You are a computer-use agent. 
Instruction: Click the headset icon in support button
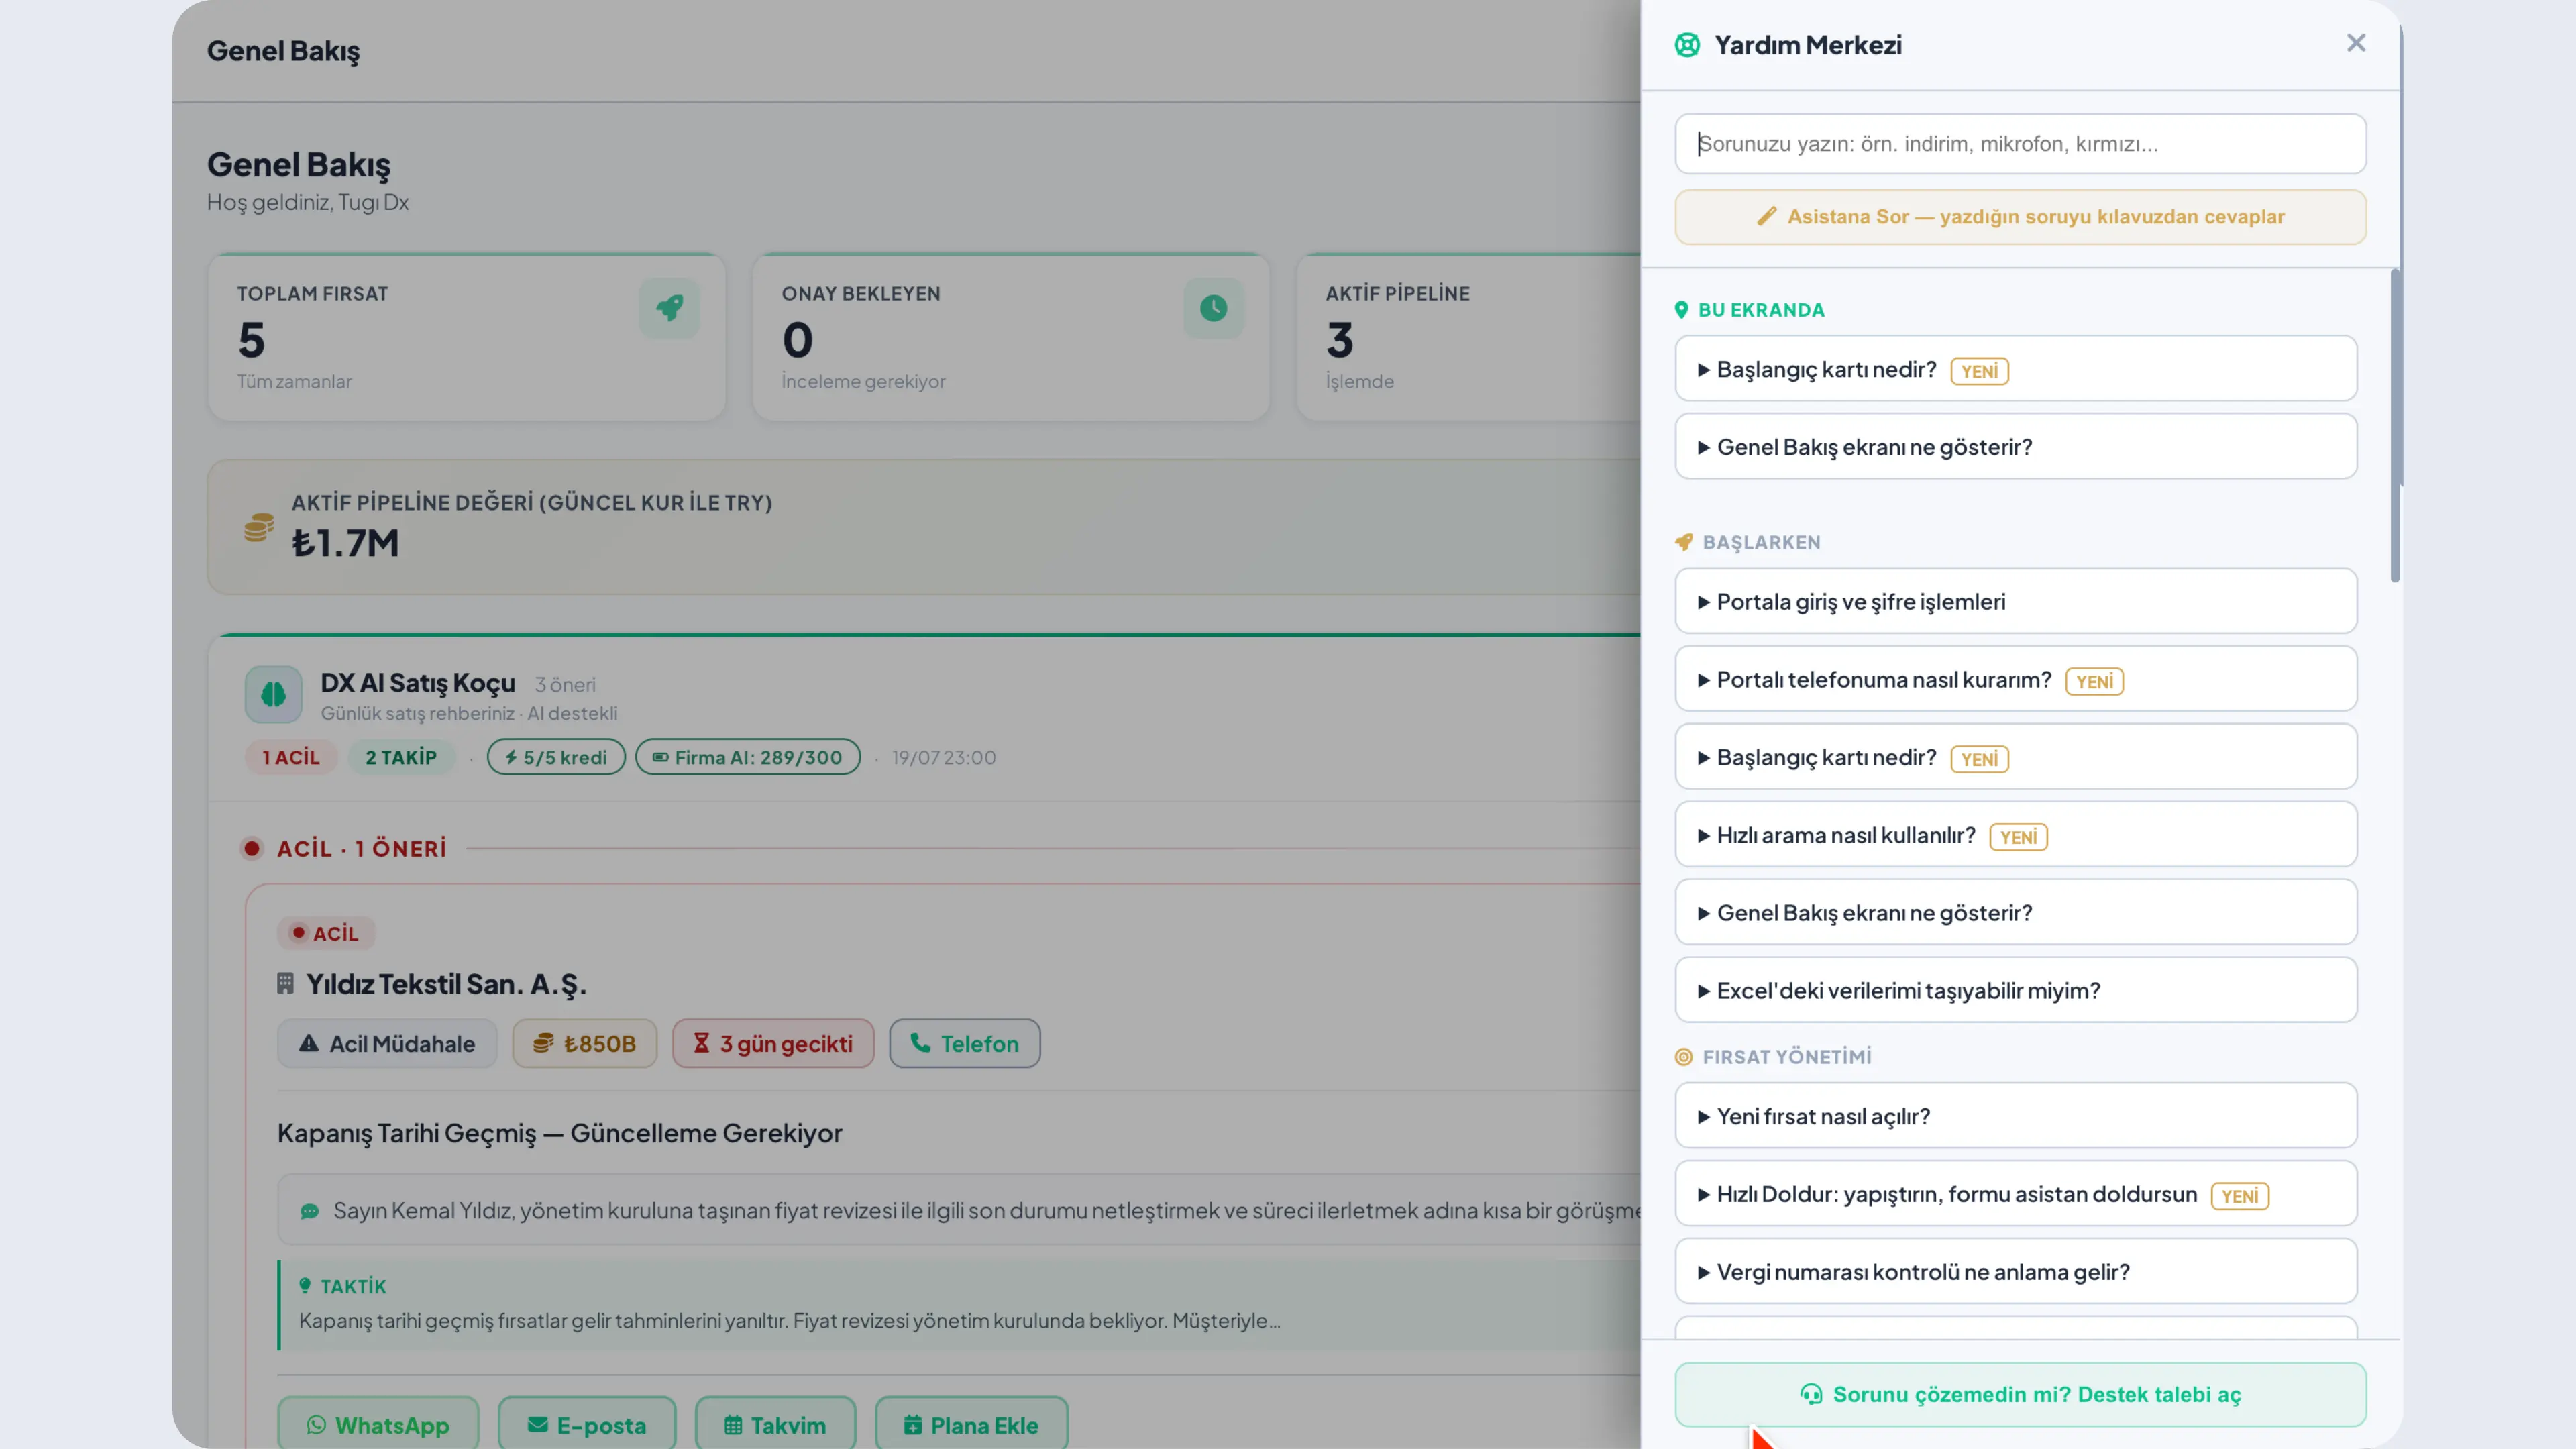1811,1395
